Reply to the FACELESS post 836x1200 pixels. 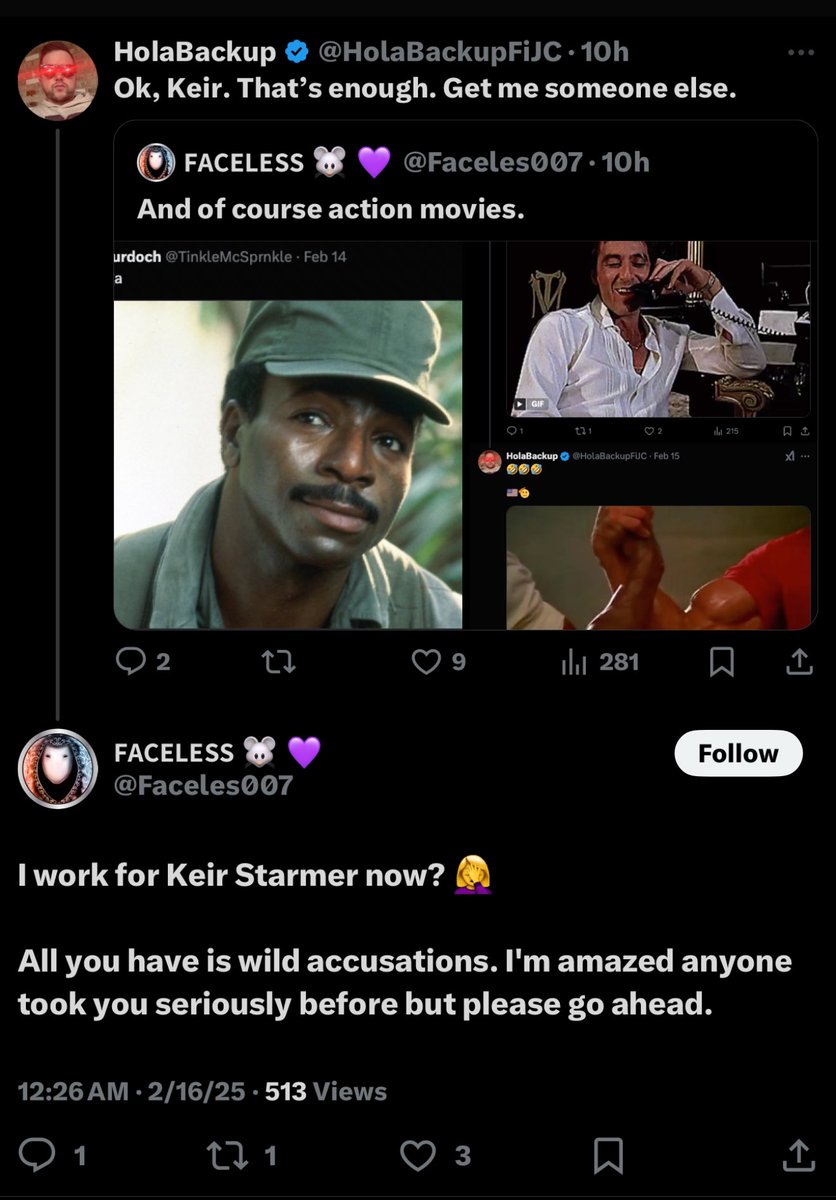(38, 1156)
